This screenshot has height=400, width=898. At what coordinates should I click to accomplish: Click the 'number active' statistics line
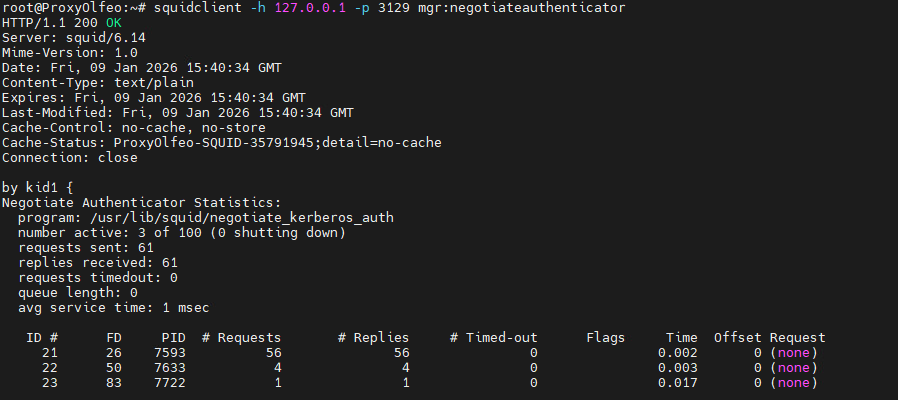[x=181, y=233]
